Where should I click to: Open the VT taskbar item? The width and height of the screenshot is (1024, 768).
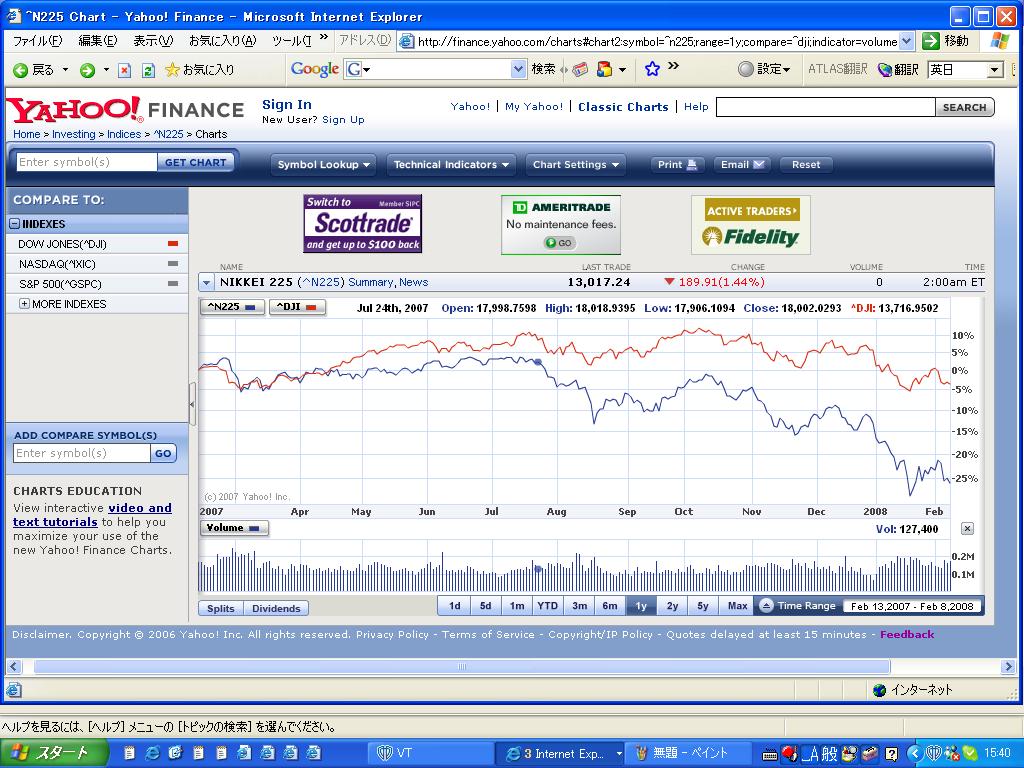431,753
